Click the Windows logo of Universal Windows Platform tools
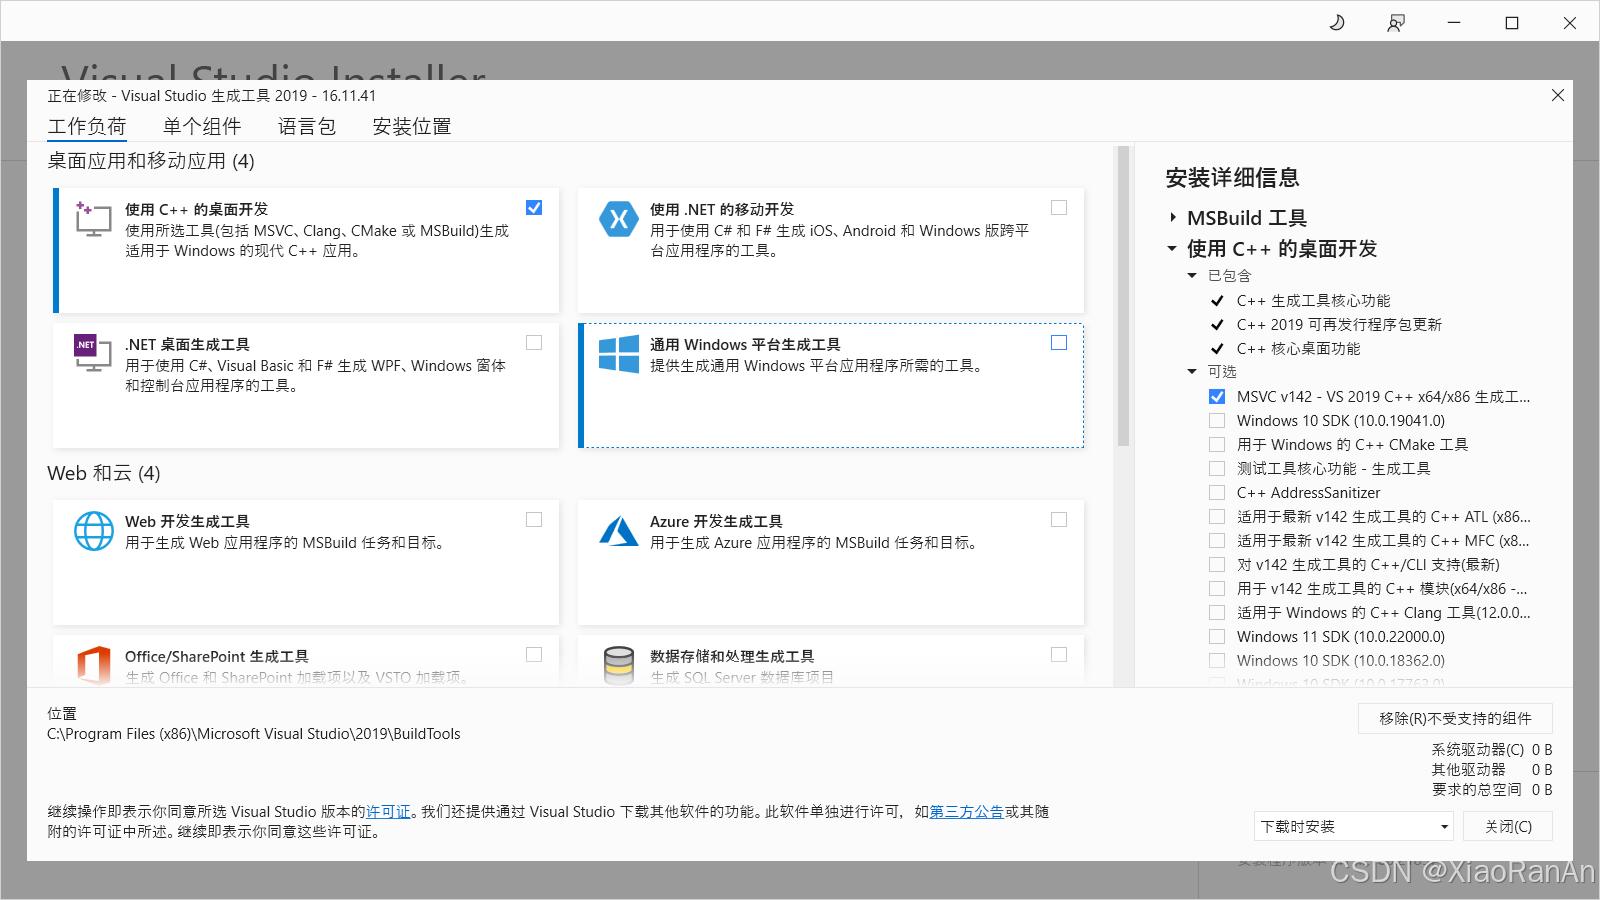Viewport: 1600px width, 900px height. coord(618,354)
